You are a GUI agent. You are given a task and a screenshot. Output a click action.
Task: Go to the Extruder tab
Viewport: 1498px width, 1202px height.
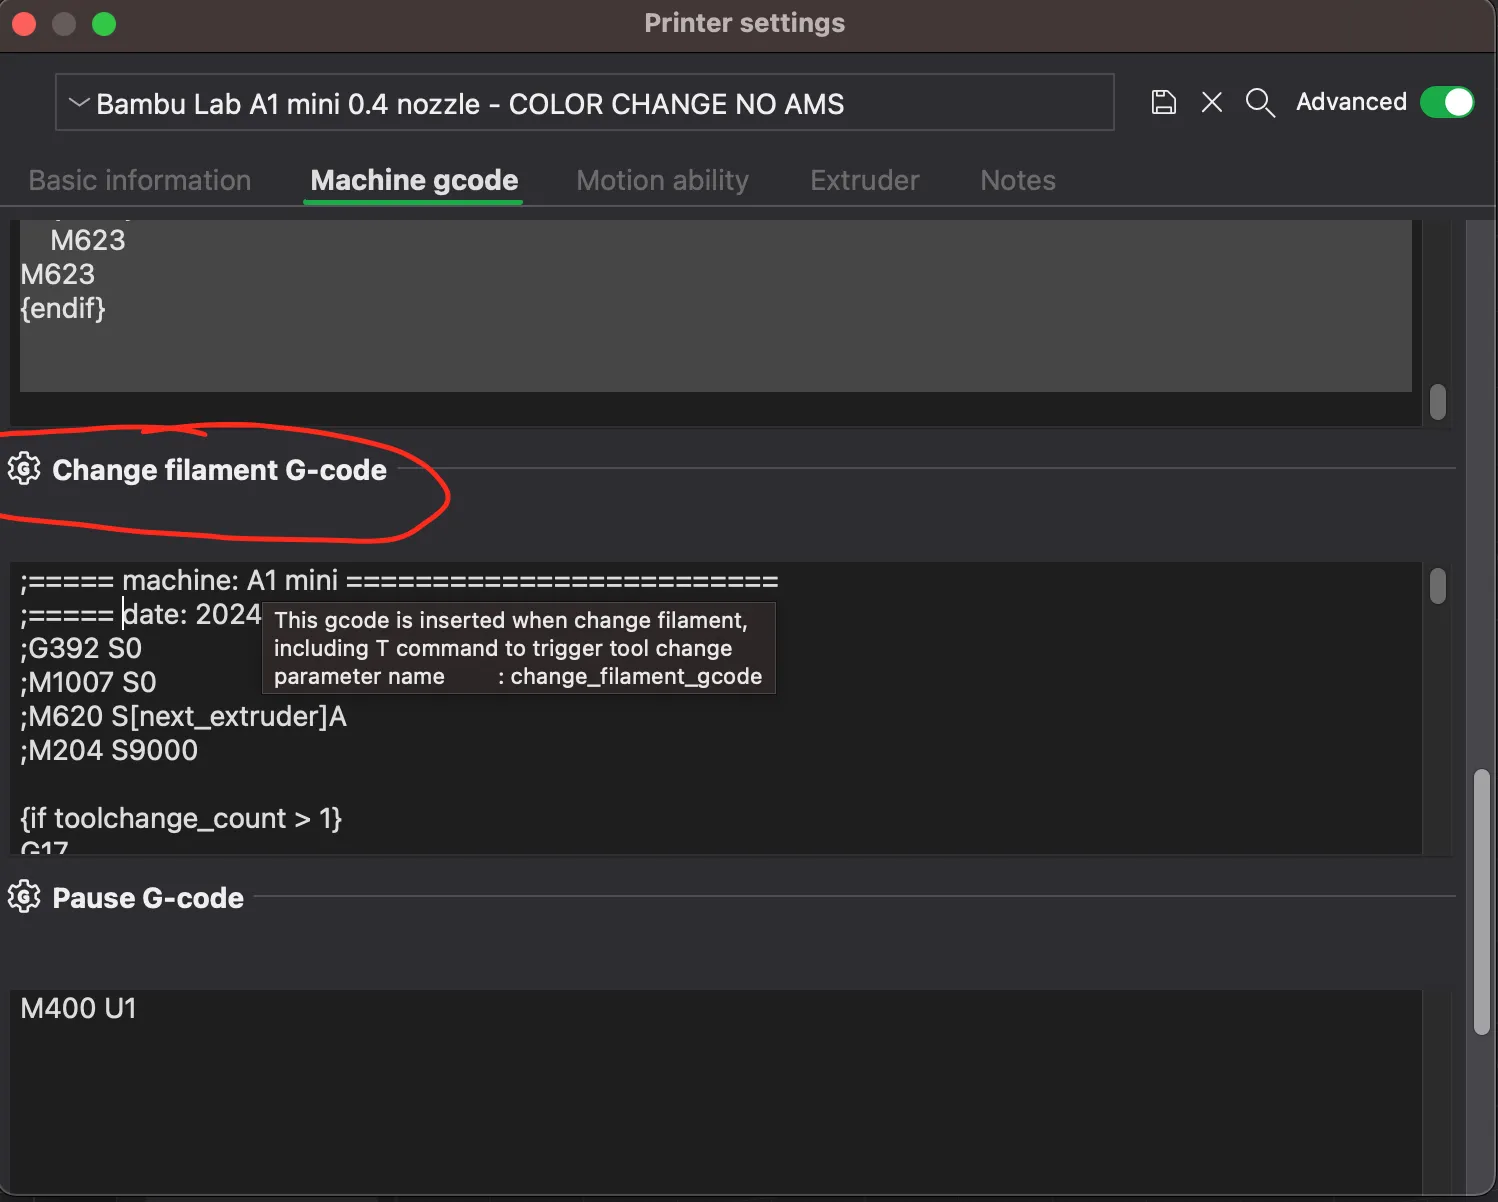(865, 180)
